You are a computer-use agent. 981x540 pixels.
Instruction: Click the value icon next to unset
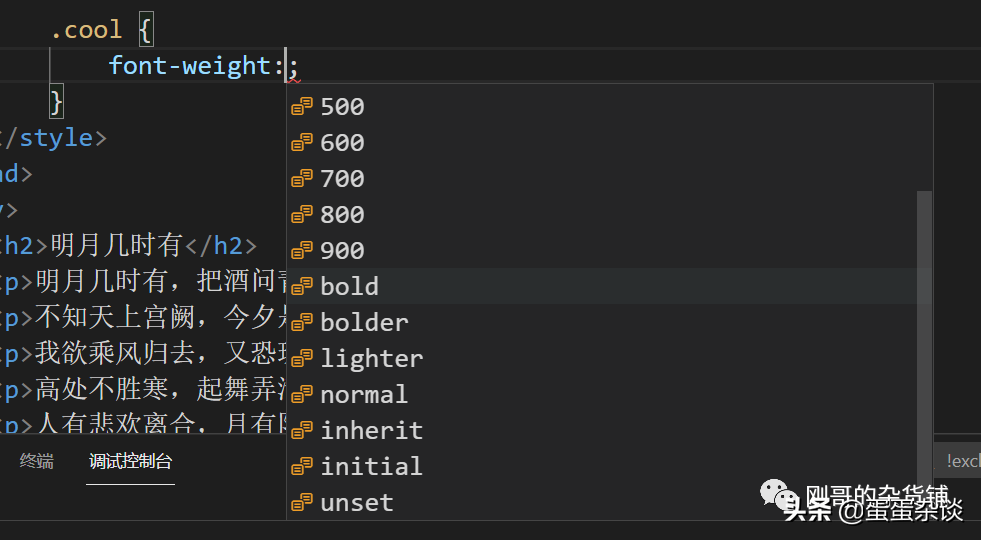[302, 503]
